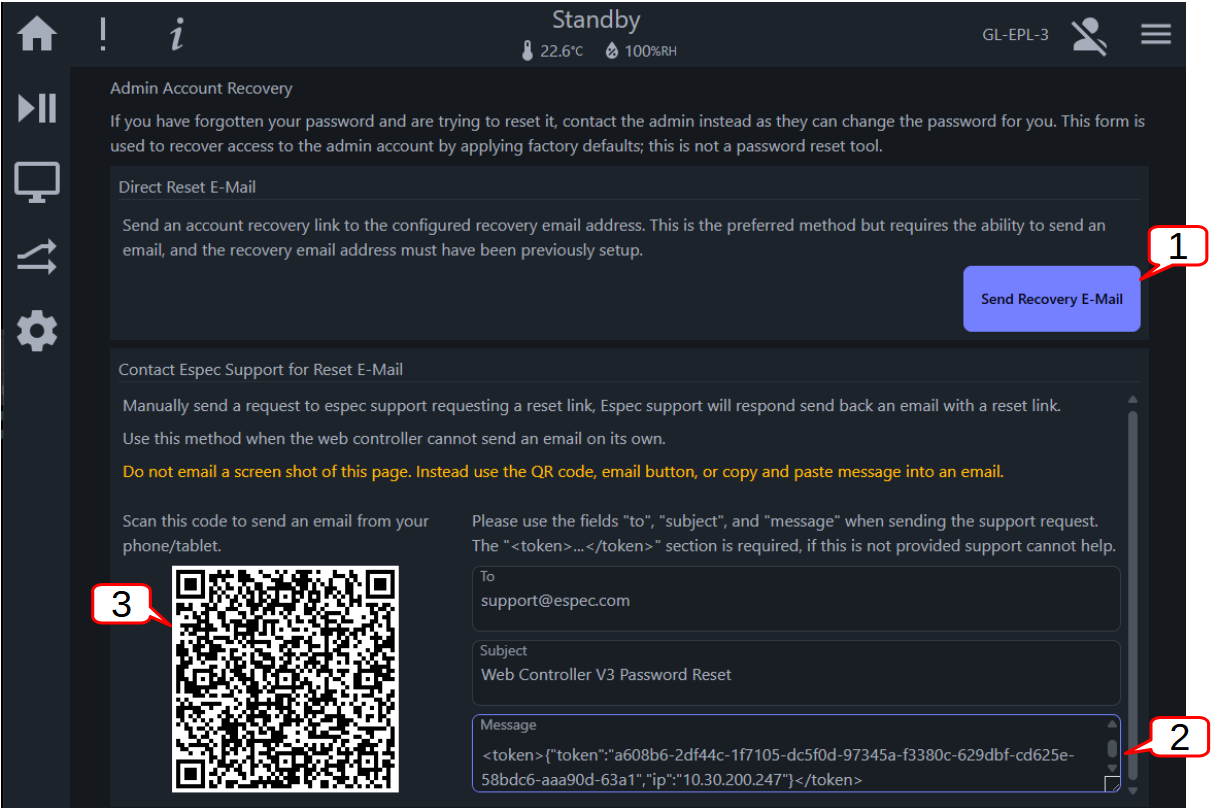
Task: Click the Message box scroll up arrow
Action: (x=1112, y=725)
